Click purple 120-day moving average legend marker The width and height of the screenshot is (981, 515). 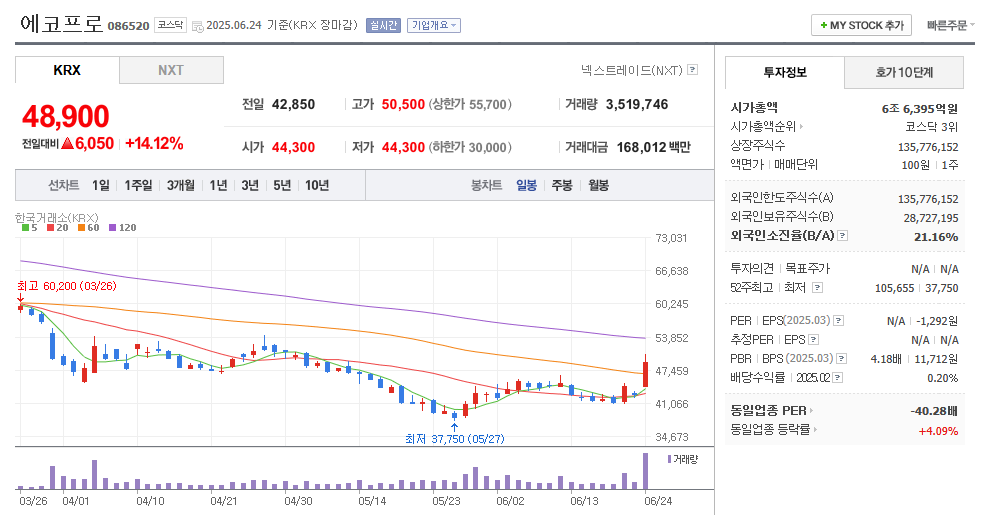[x=112, y=228]
